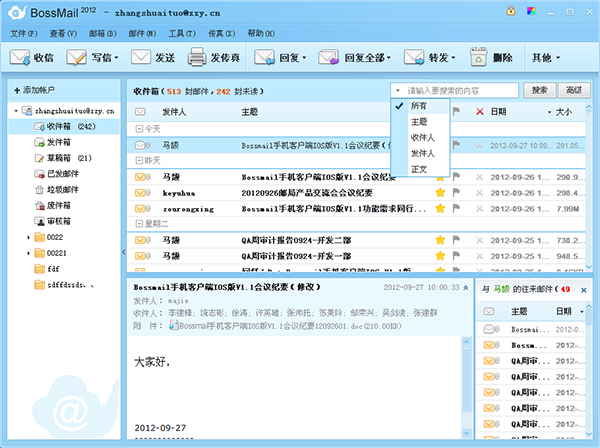Click 添加帐户 add account button
The width and height of the screenshot is (600, 448).
point(34,90)
